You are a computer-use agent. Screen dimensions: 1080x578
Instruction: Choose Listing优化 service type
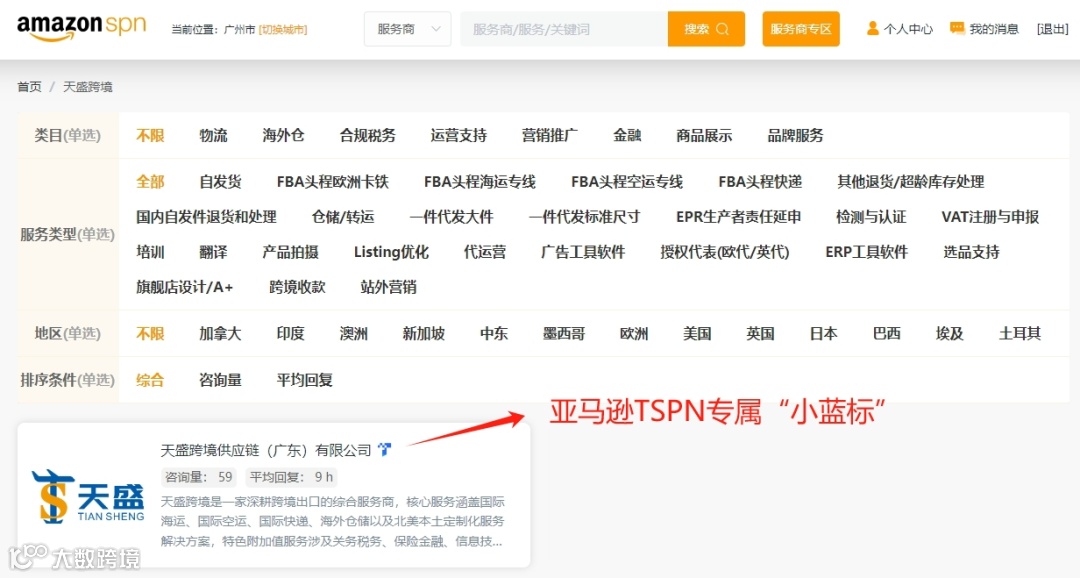tap(391, 252)
